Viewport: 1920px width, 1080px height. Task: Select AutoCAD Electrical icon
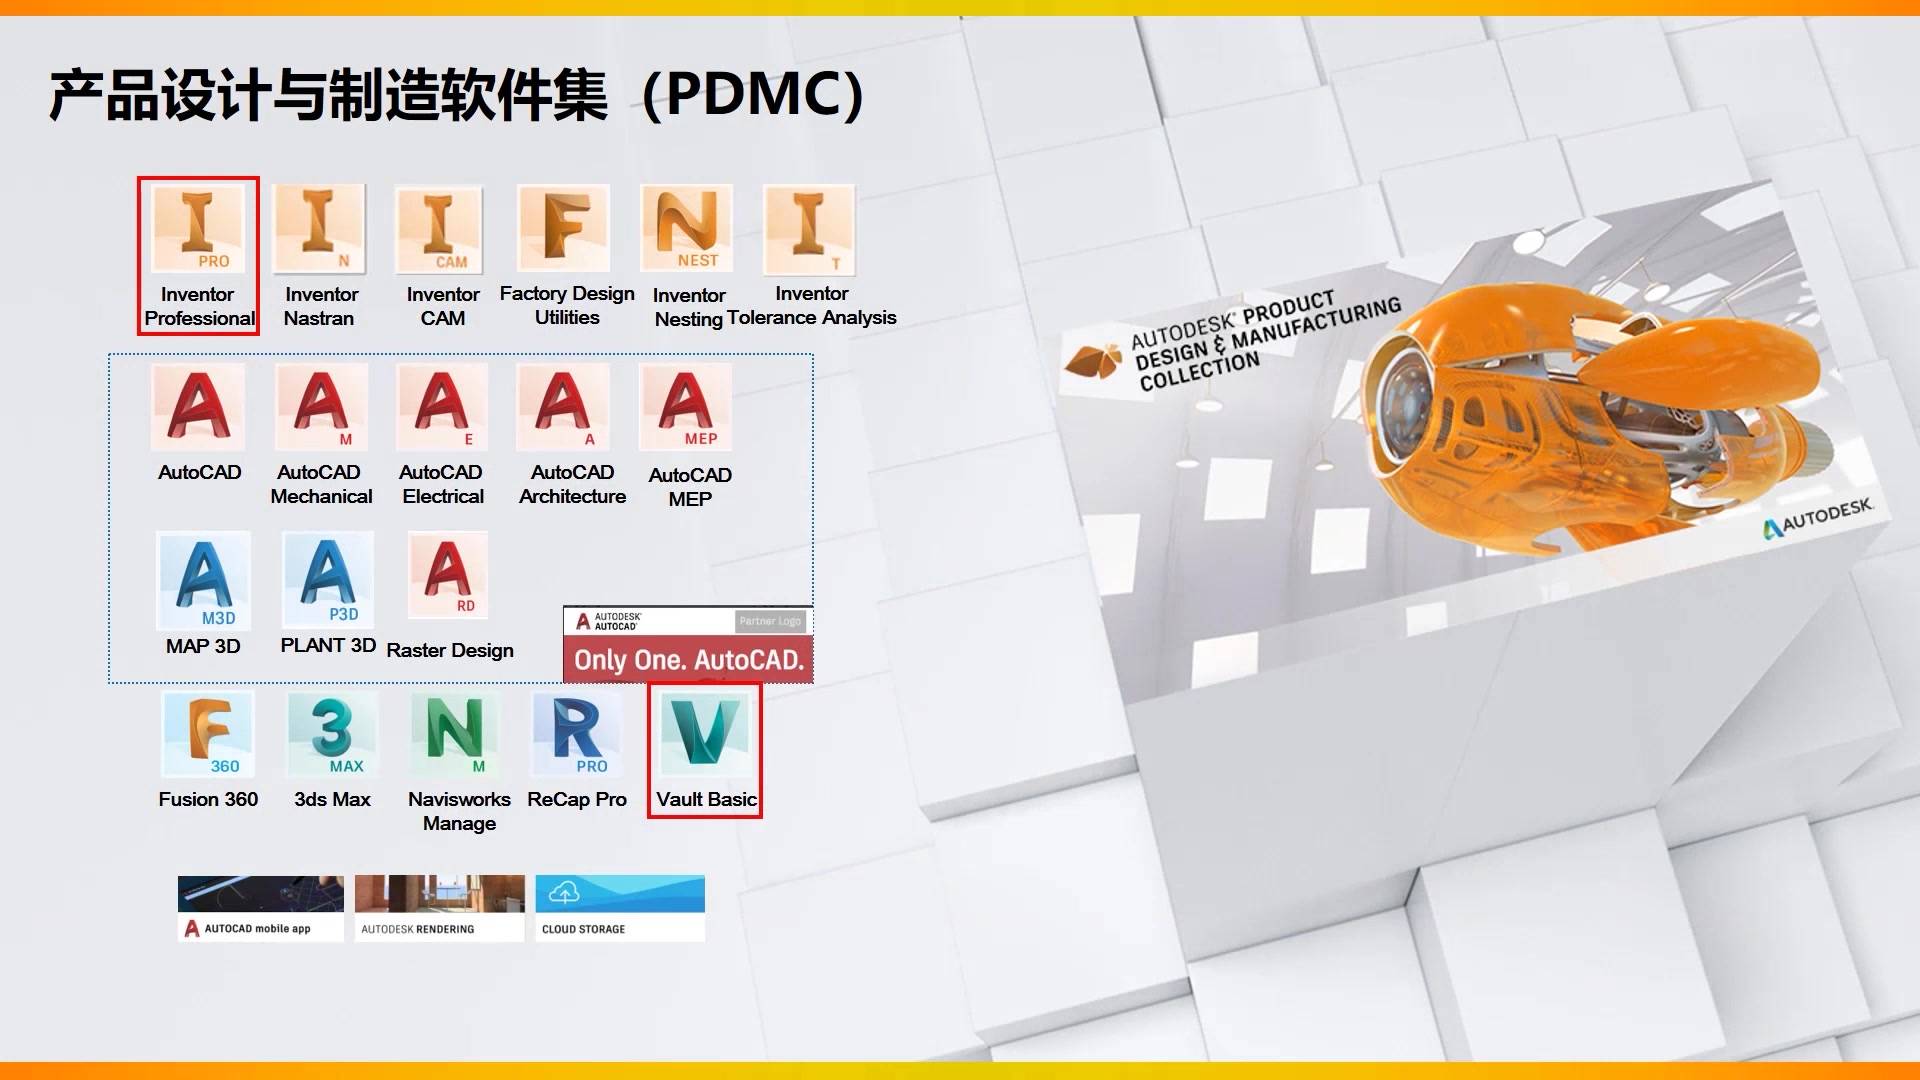pos(444,409)
